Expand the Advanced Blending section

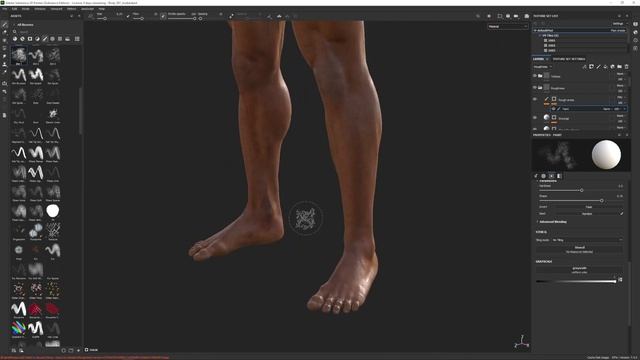click(x=553, y=222)
